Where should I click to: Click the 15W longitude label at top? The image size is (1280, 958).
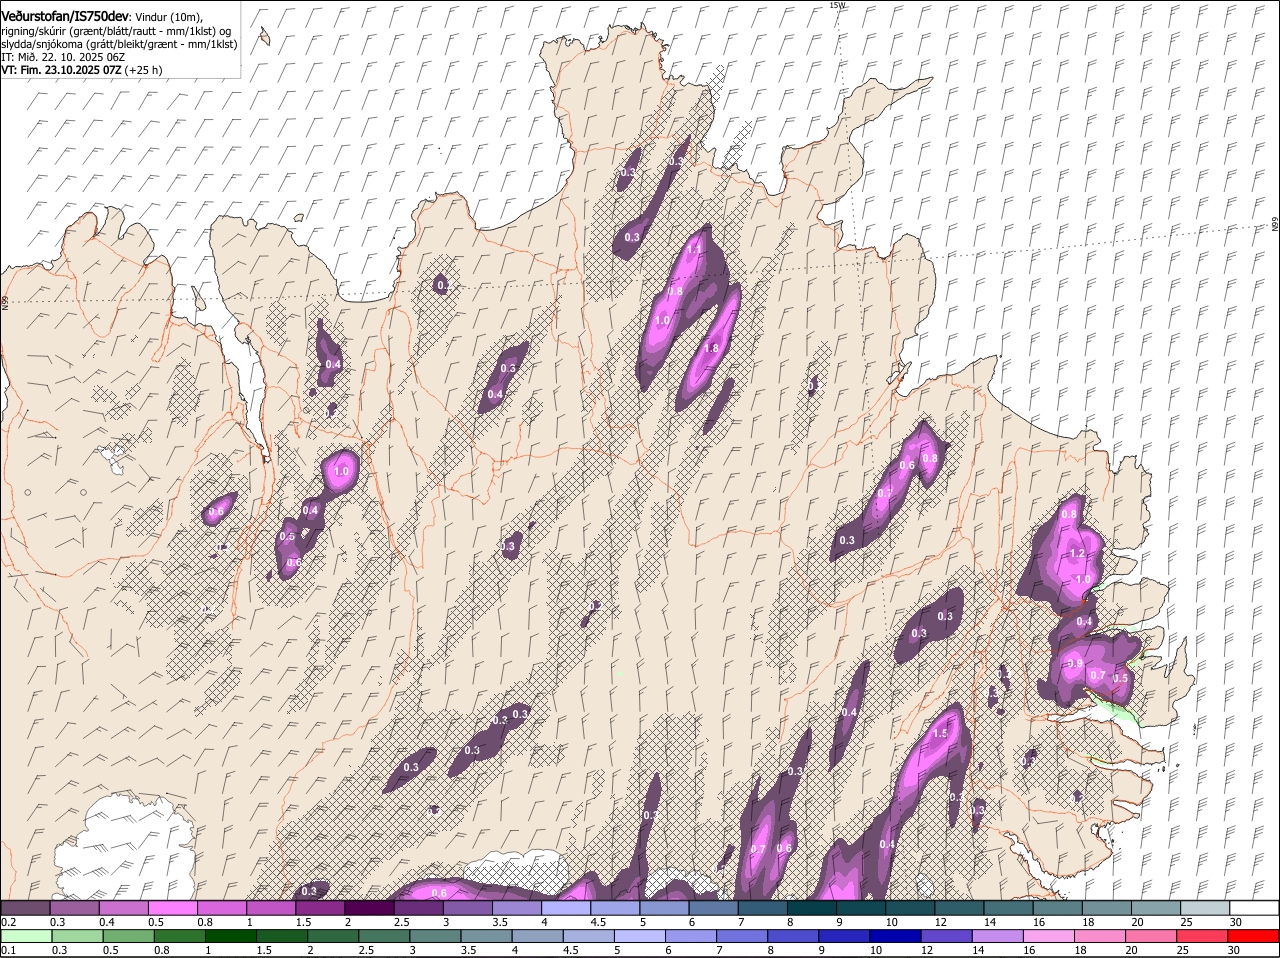(837, 5)
